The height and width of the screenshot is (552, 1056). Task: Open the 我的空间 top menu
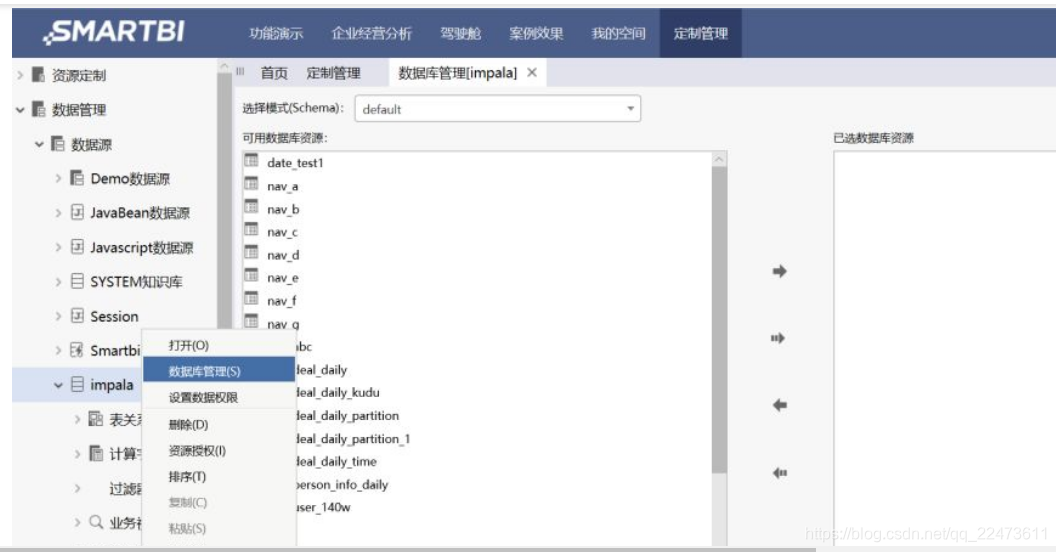coord(618,33)
